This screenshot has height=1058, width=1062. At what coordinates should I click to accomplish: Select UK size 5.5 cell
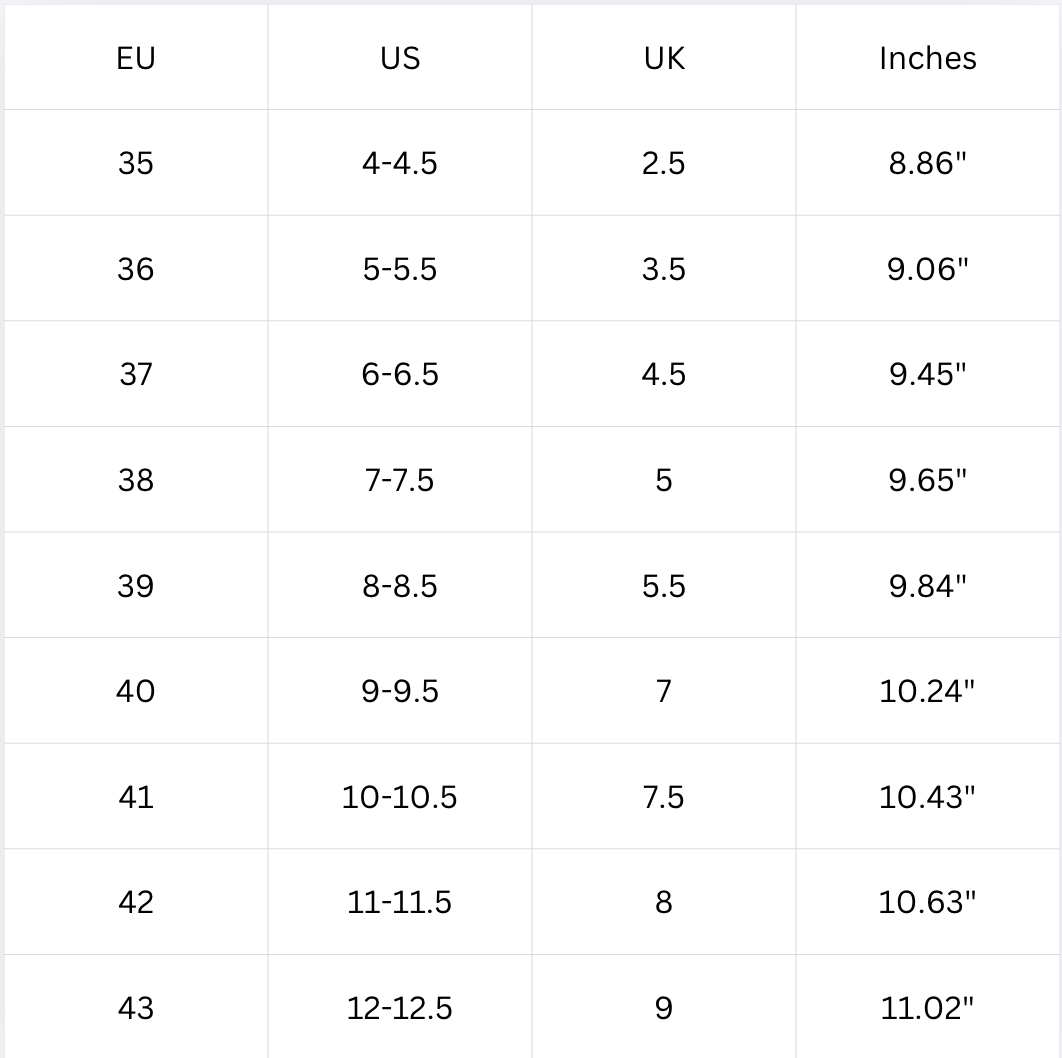[664, 585]
